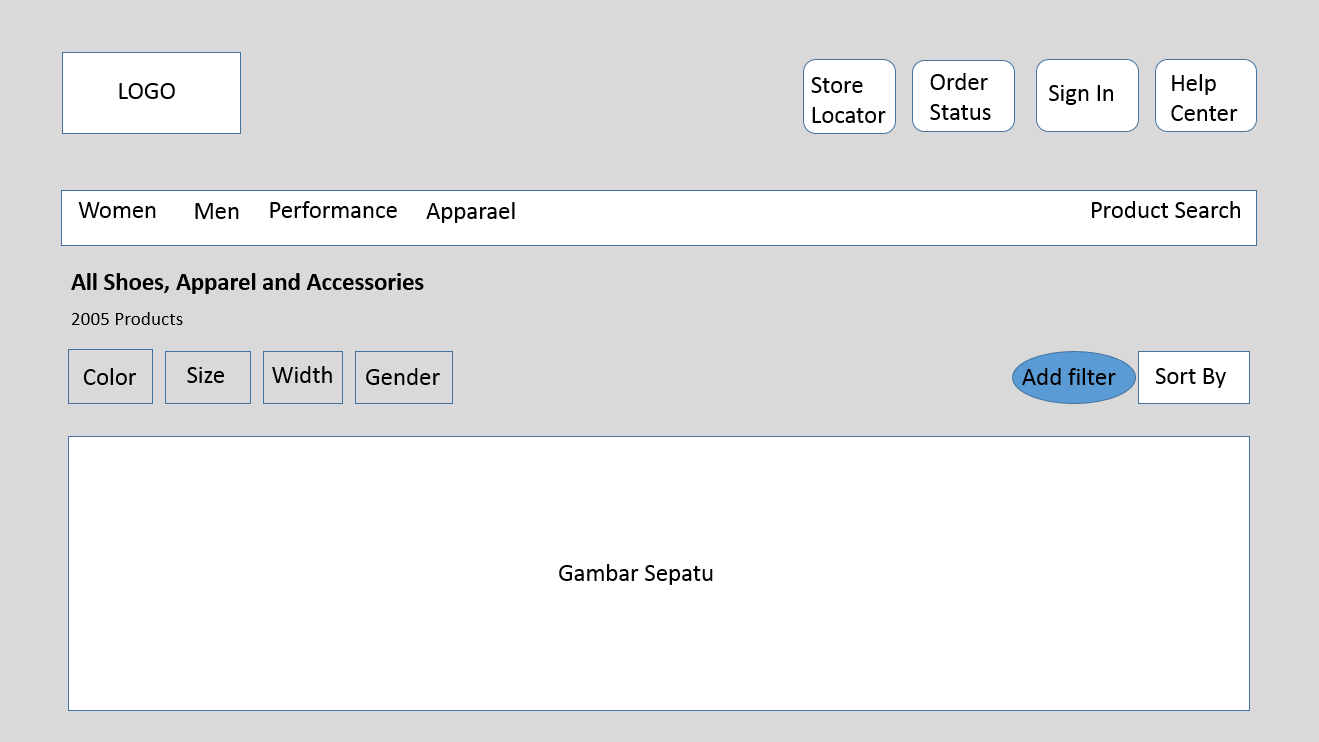Expand the Color filter
This screenshot has width=1319, height=742.
(110, 377)
